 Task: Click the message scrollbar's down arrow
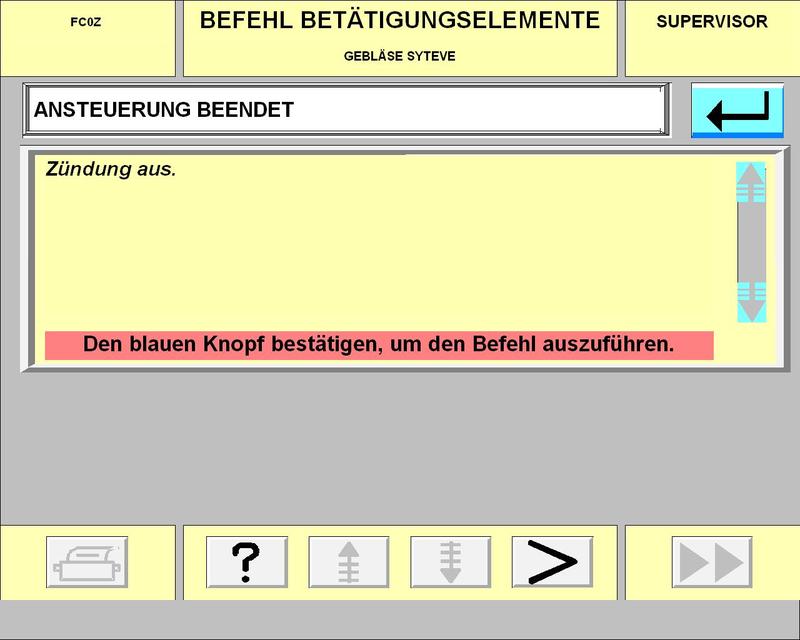[750, 302]
